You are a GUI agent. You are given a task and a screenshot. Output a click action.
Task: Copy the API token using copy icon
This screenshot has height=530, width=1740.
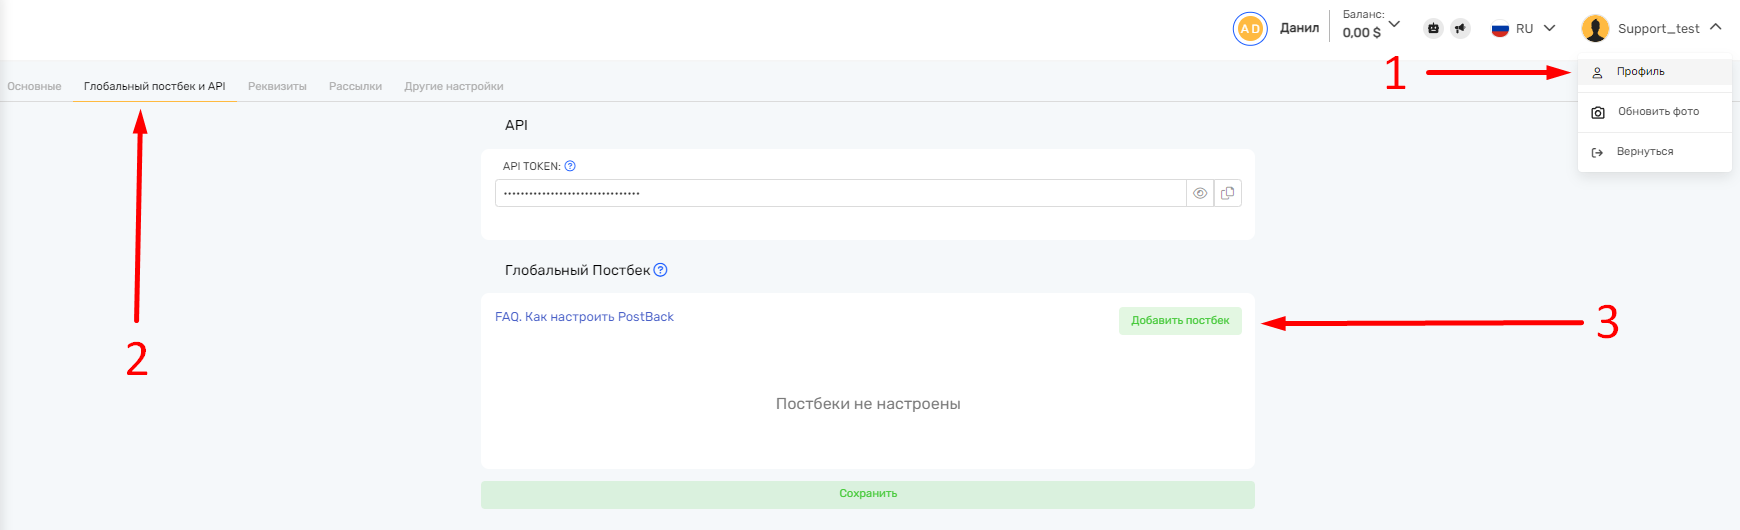coord(1227,193)
